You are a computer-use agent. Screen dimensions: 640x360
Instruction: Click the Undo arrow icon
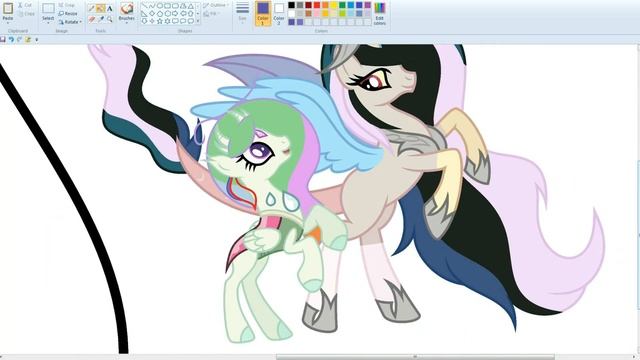tap(11, 40)
